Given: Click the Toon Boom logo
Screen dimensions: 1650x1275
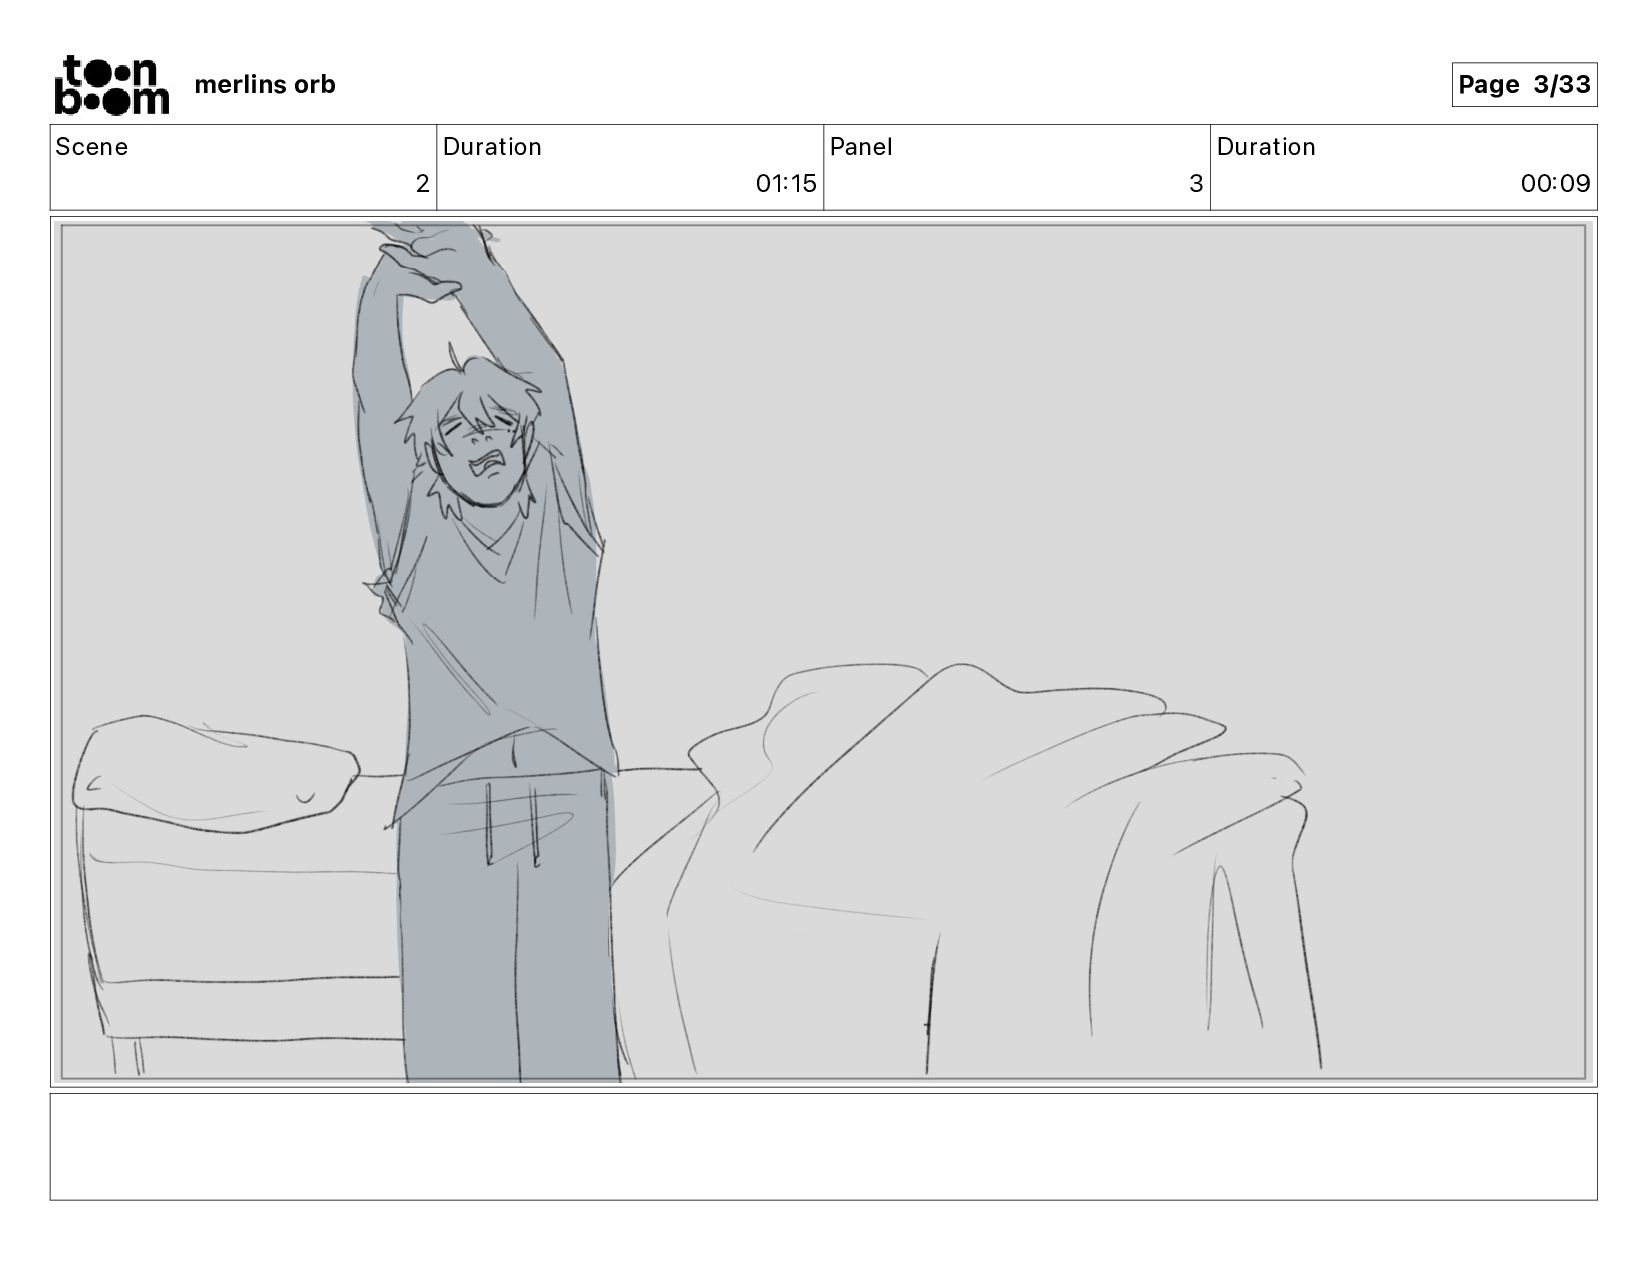Looking at the screenshot, I should pyautogui.click(x=111, y=85).
